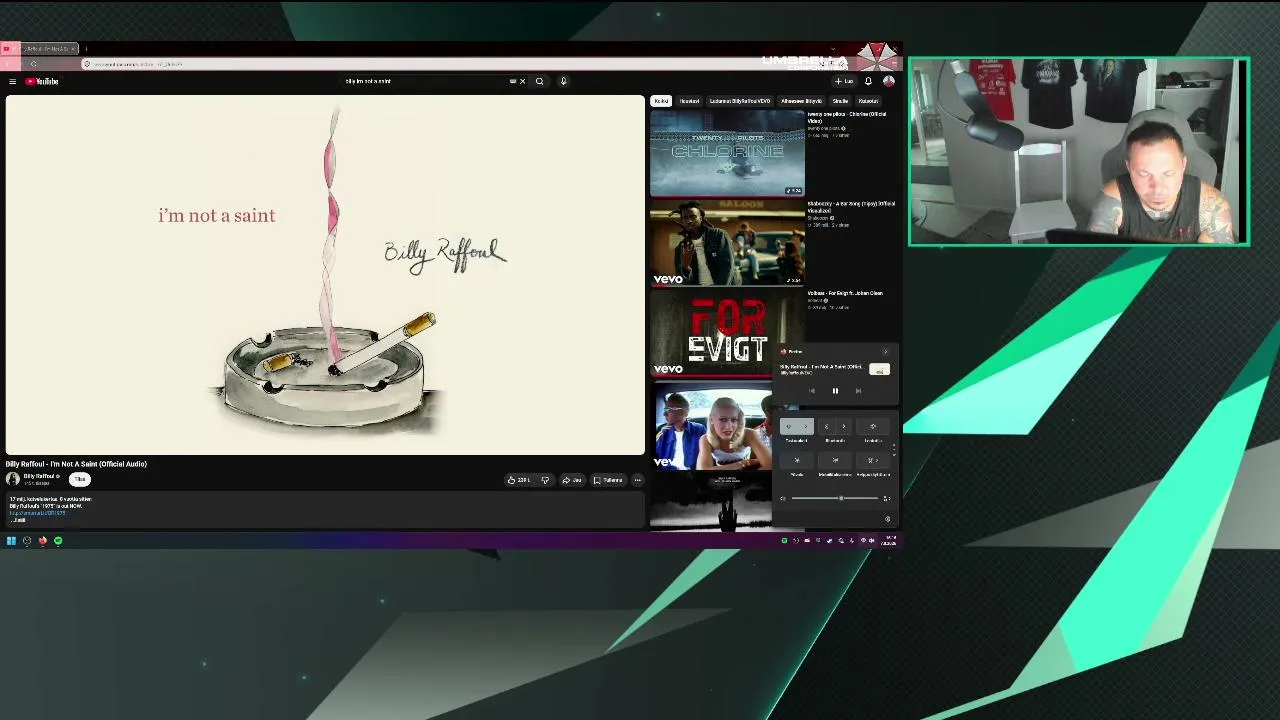The image size is (1280, 720).
Task: Open a new browser tab
Action: [86, 49]
